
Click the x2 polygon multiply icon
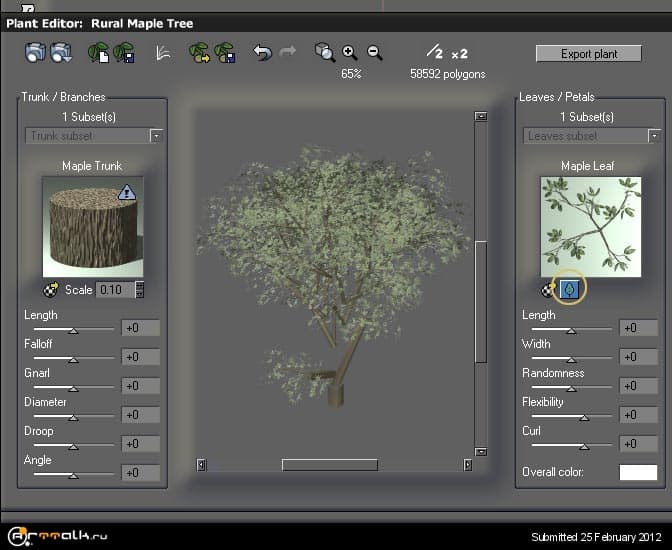459,52
